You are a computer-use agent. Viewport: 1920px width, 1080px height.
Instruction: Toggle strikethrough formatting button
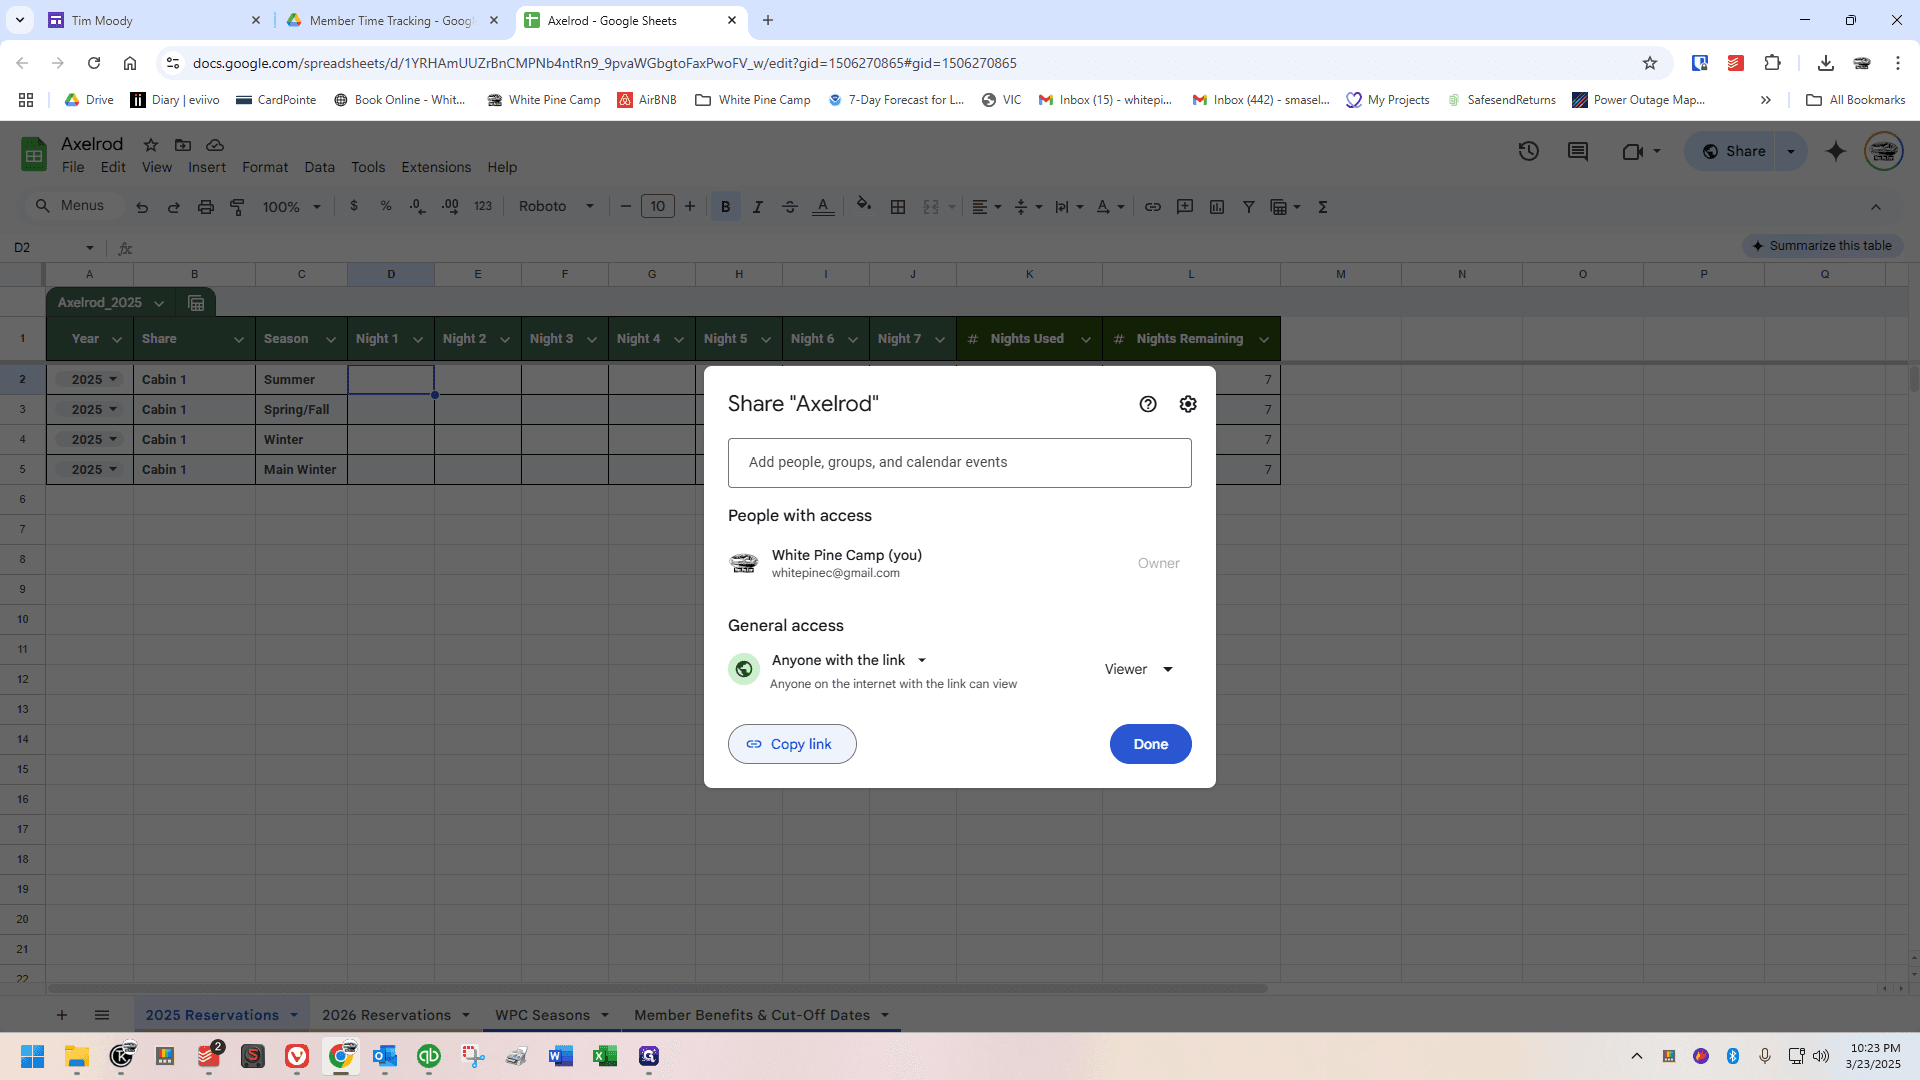point(790,207)
